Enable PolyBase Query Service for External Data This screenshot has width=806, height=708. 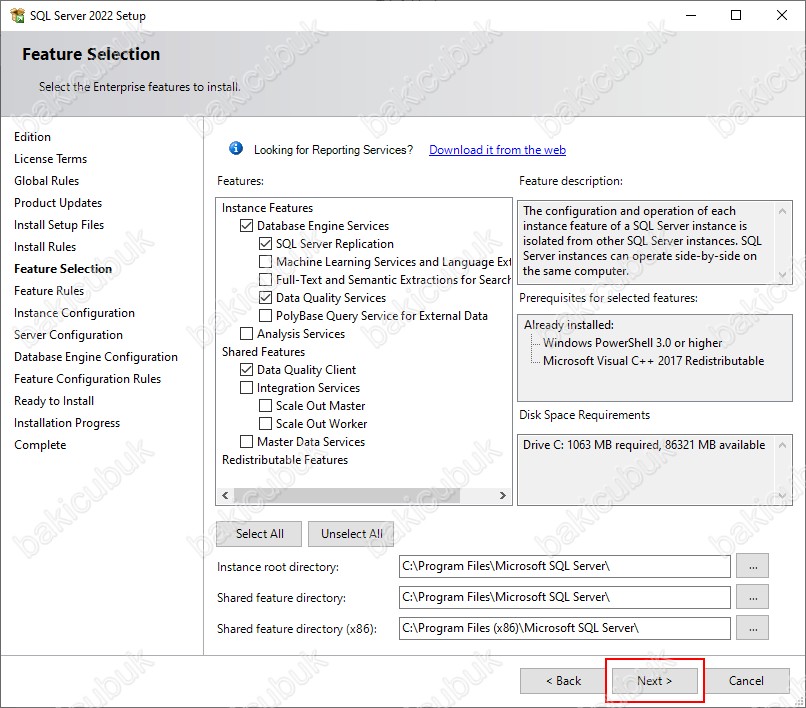point(265,316)
